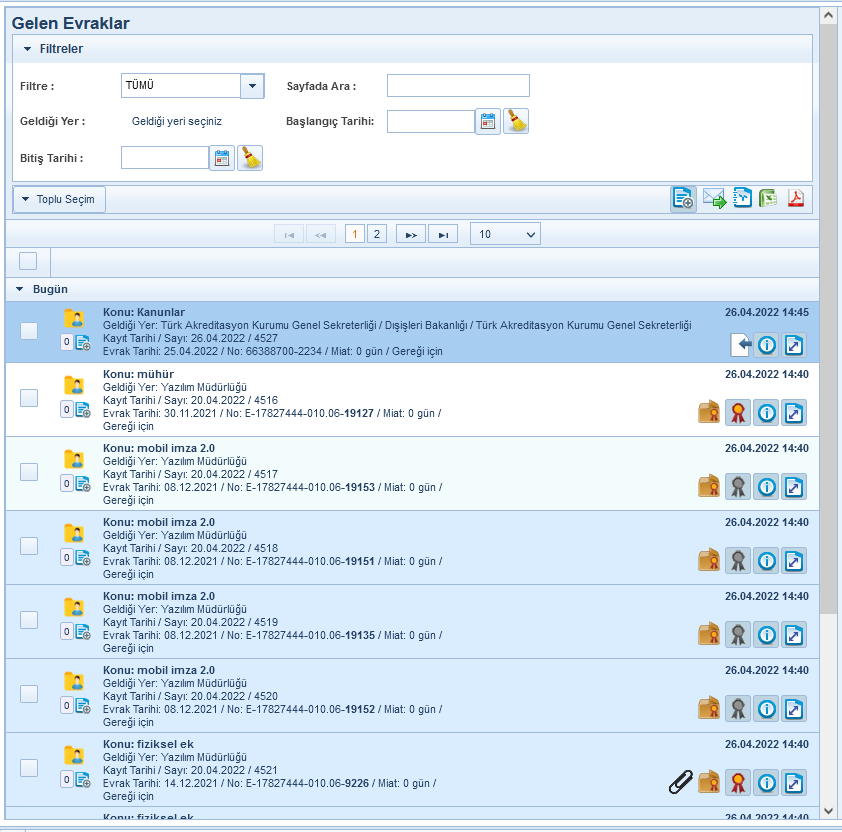This screenshot has height=832, width=842.
Task: Export the document list to PDF
Action: [x=796, y=198]
